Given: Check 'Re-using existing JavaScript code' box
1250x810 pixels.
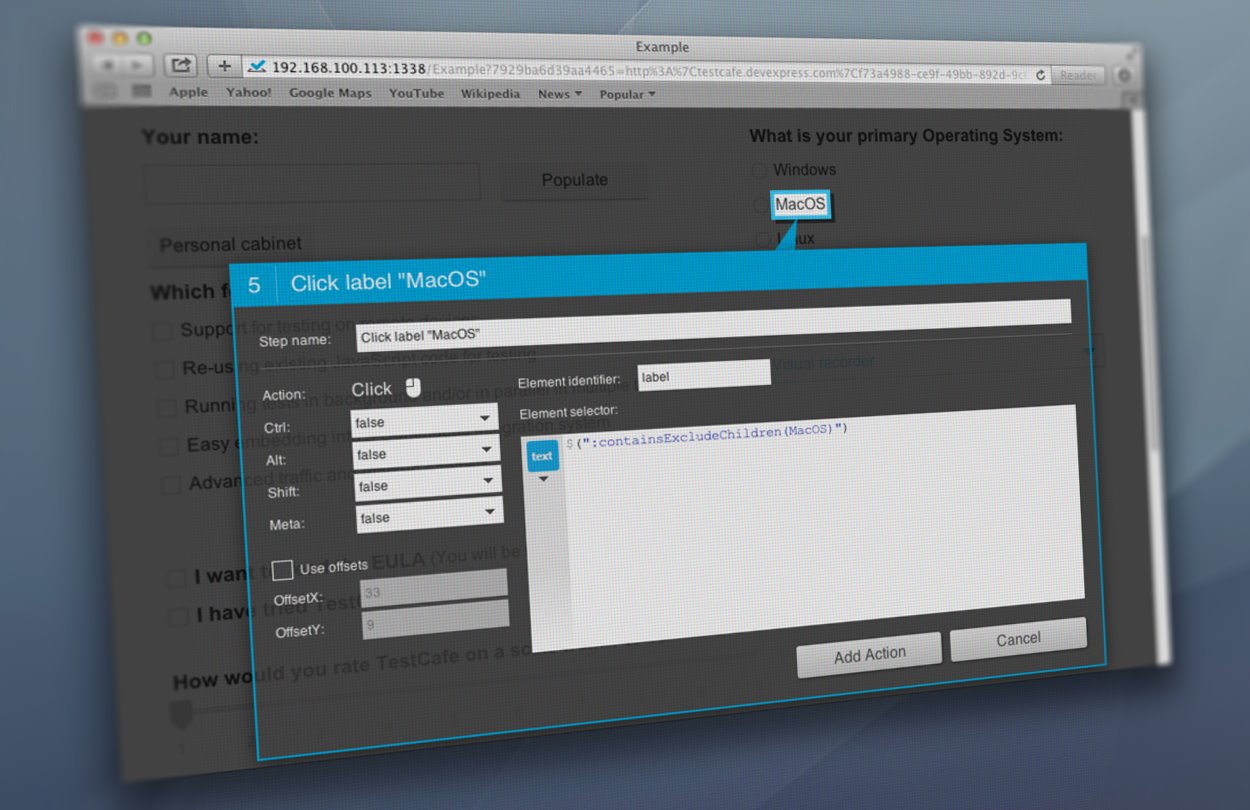Looking at the screenshot, I should click(165, 369).
